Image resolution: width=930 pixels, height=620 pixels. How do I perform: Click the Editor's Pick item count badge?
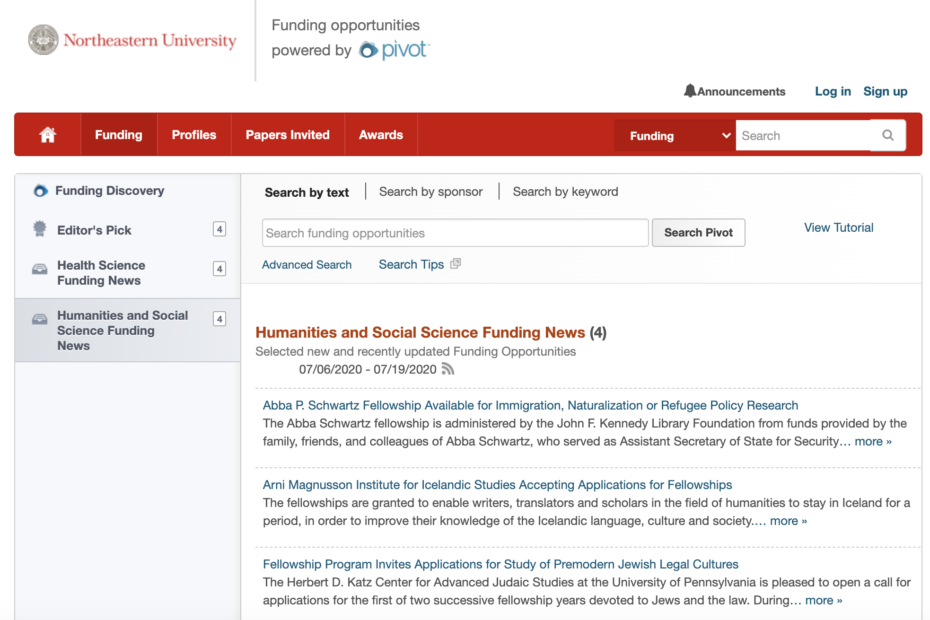point(220,228)
